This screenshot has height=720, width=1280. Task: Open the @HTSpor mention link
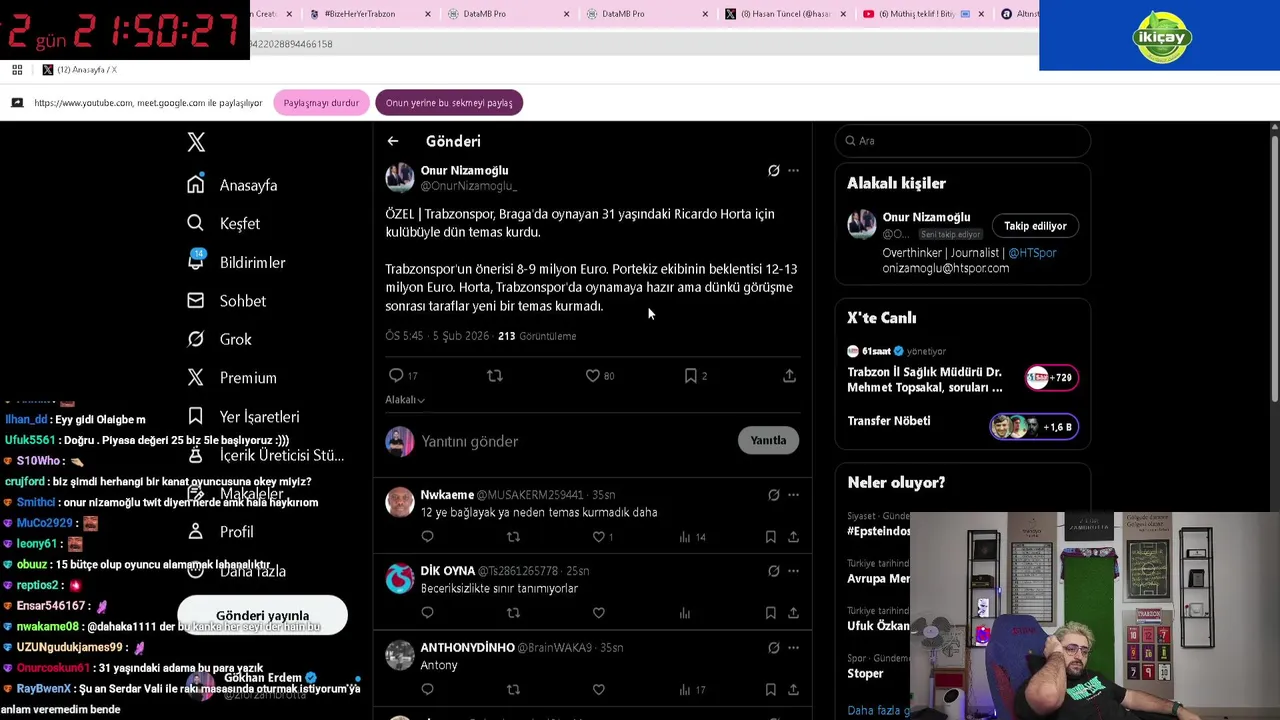pyautogui.click(x=1032, y=253)
